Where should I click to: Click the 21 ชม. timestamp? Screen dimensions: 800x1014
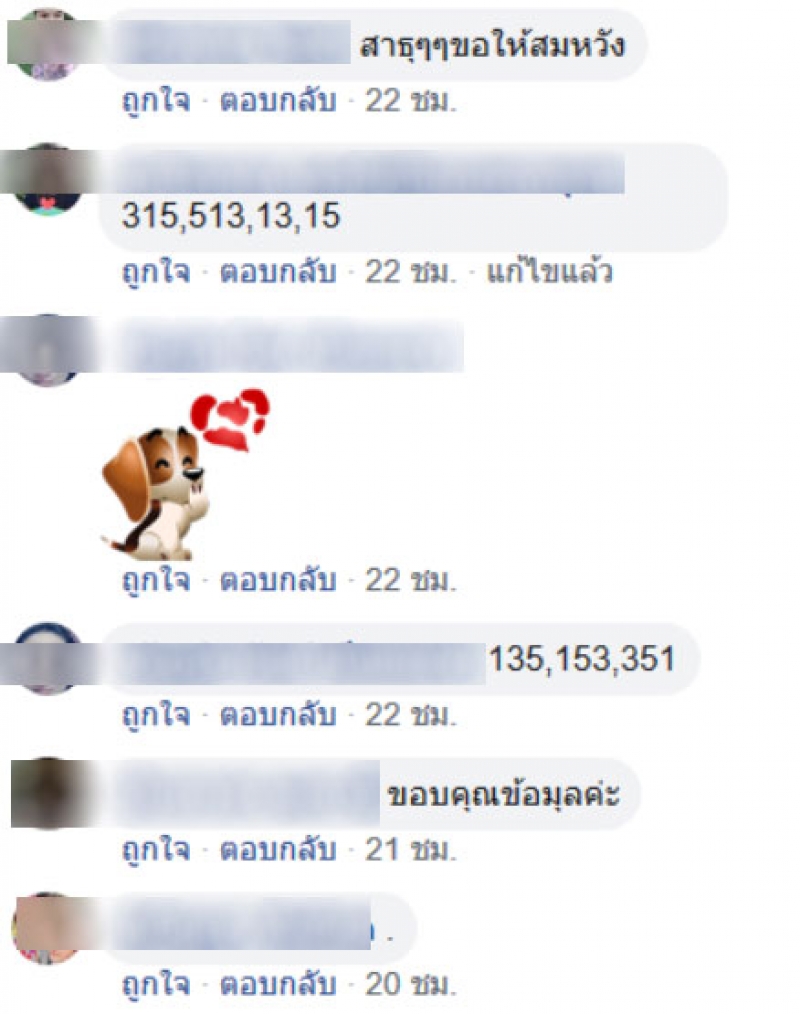click(x=411, y=850)
